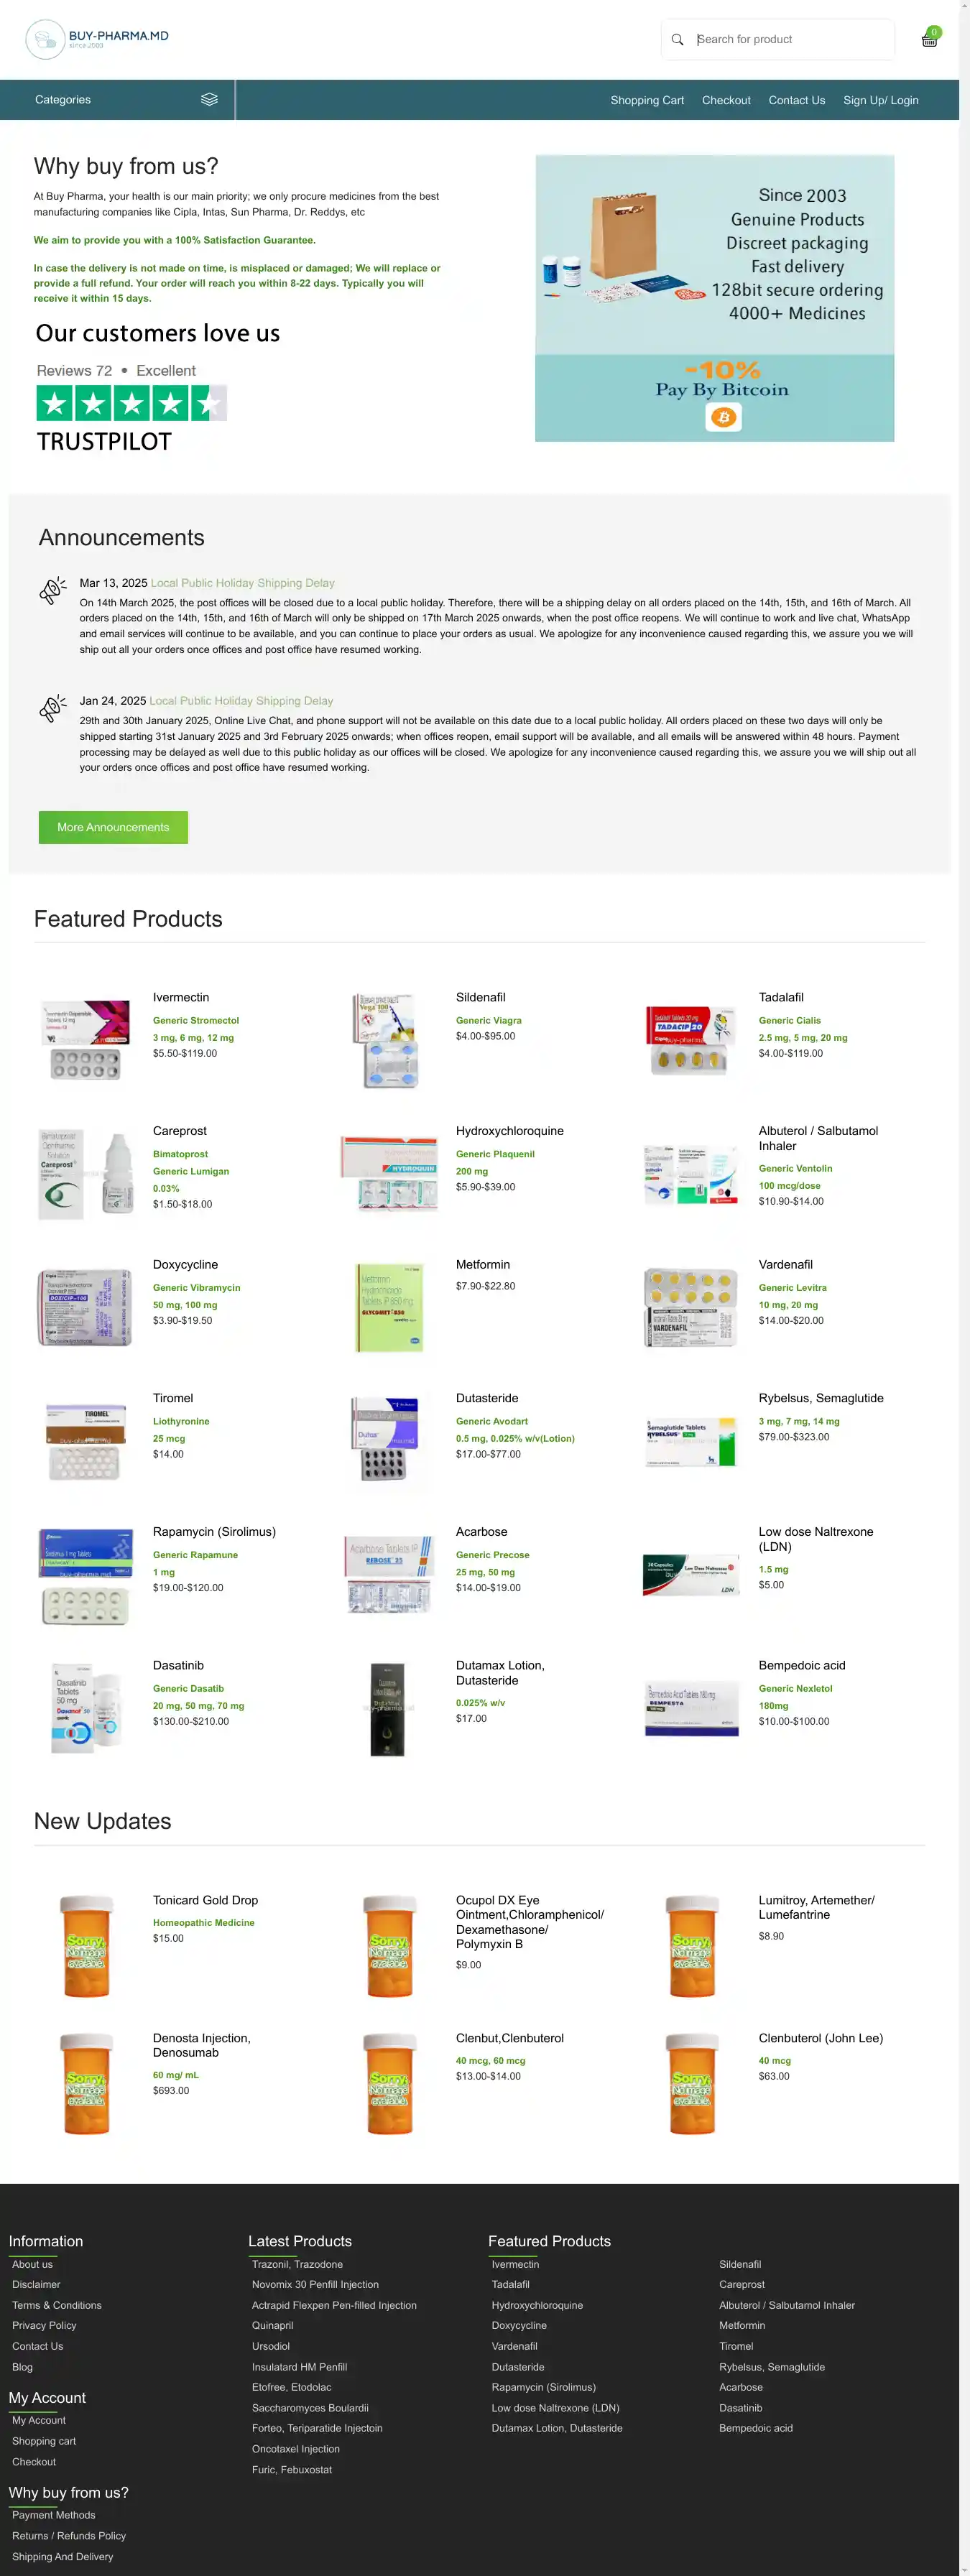Click the second announcement megaphone icon
This screenshot has height=2576, width=970.
(53, 708)
